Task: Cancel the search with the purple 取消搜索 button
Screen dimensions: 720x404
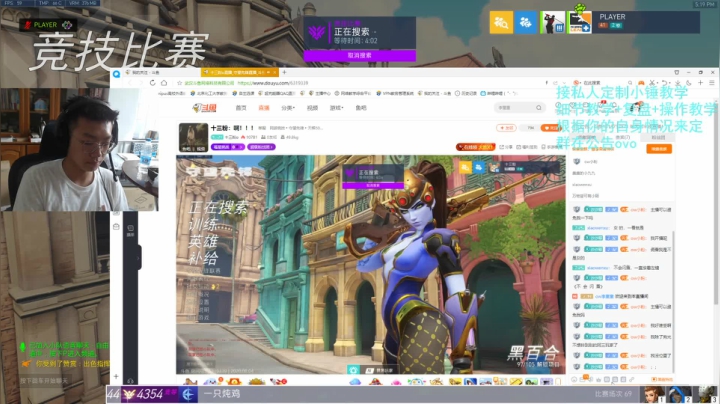Action: coord(360,56)
